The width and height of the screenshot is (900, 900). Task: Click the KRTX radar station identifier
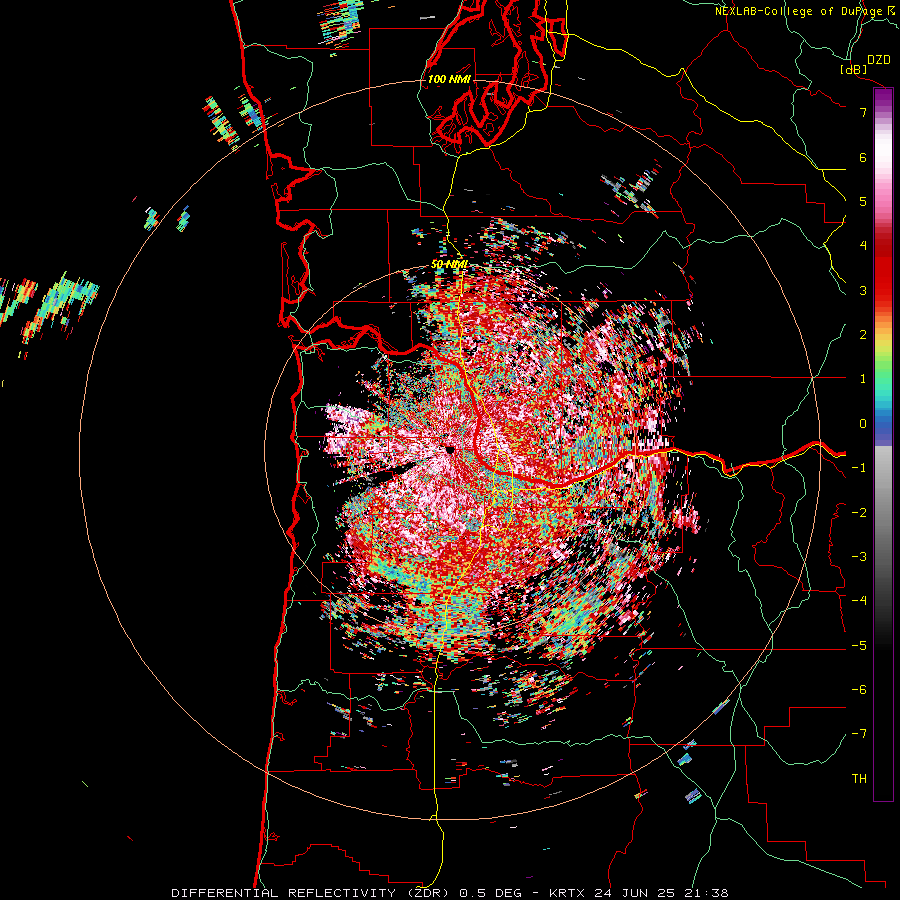tap(567, 893)
